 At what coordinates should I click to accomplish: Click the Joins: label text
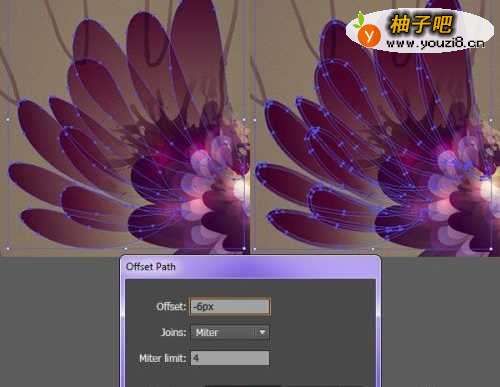pos(173,332)
